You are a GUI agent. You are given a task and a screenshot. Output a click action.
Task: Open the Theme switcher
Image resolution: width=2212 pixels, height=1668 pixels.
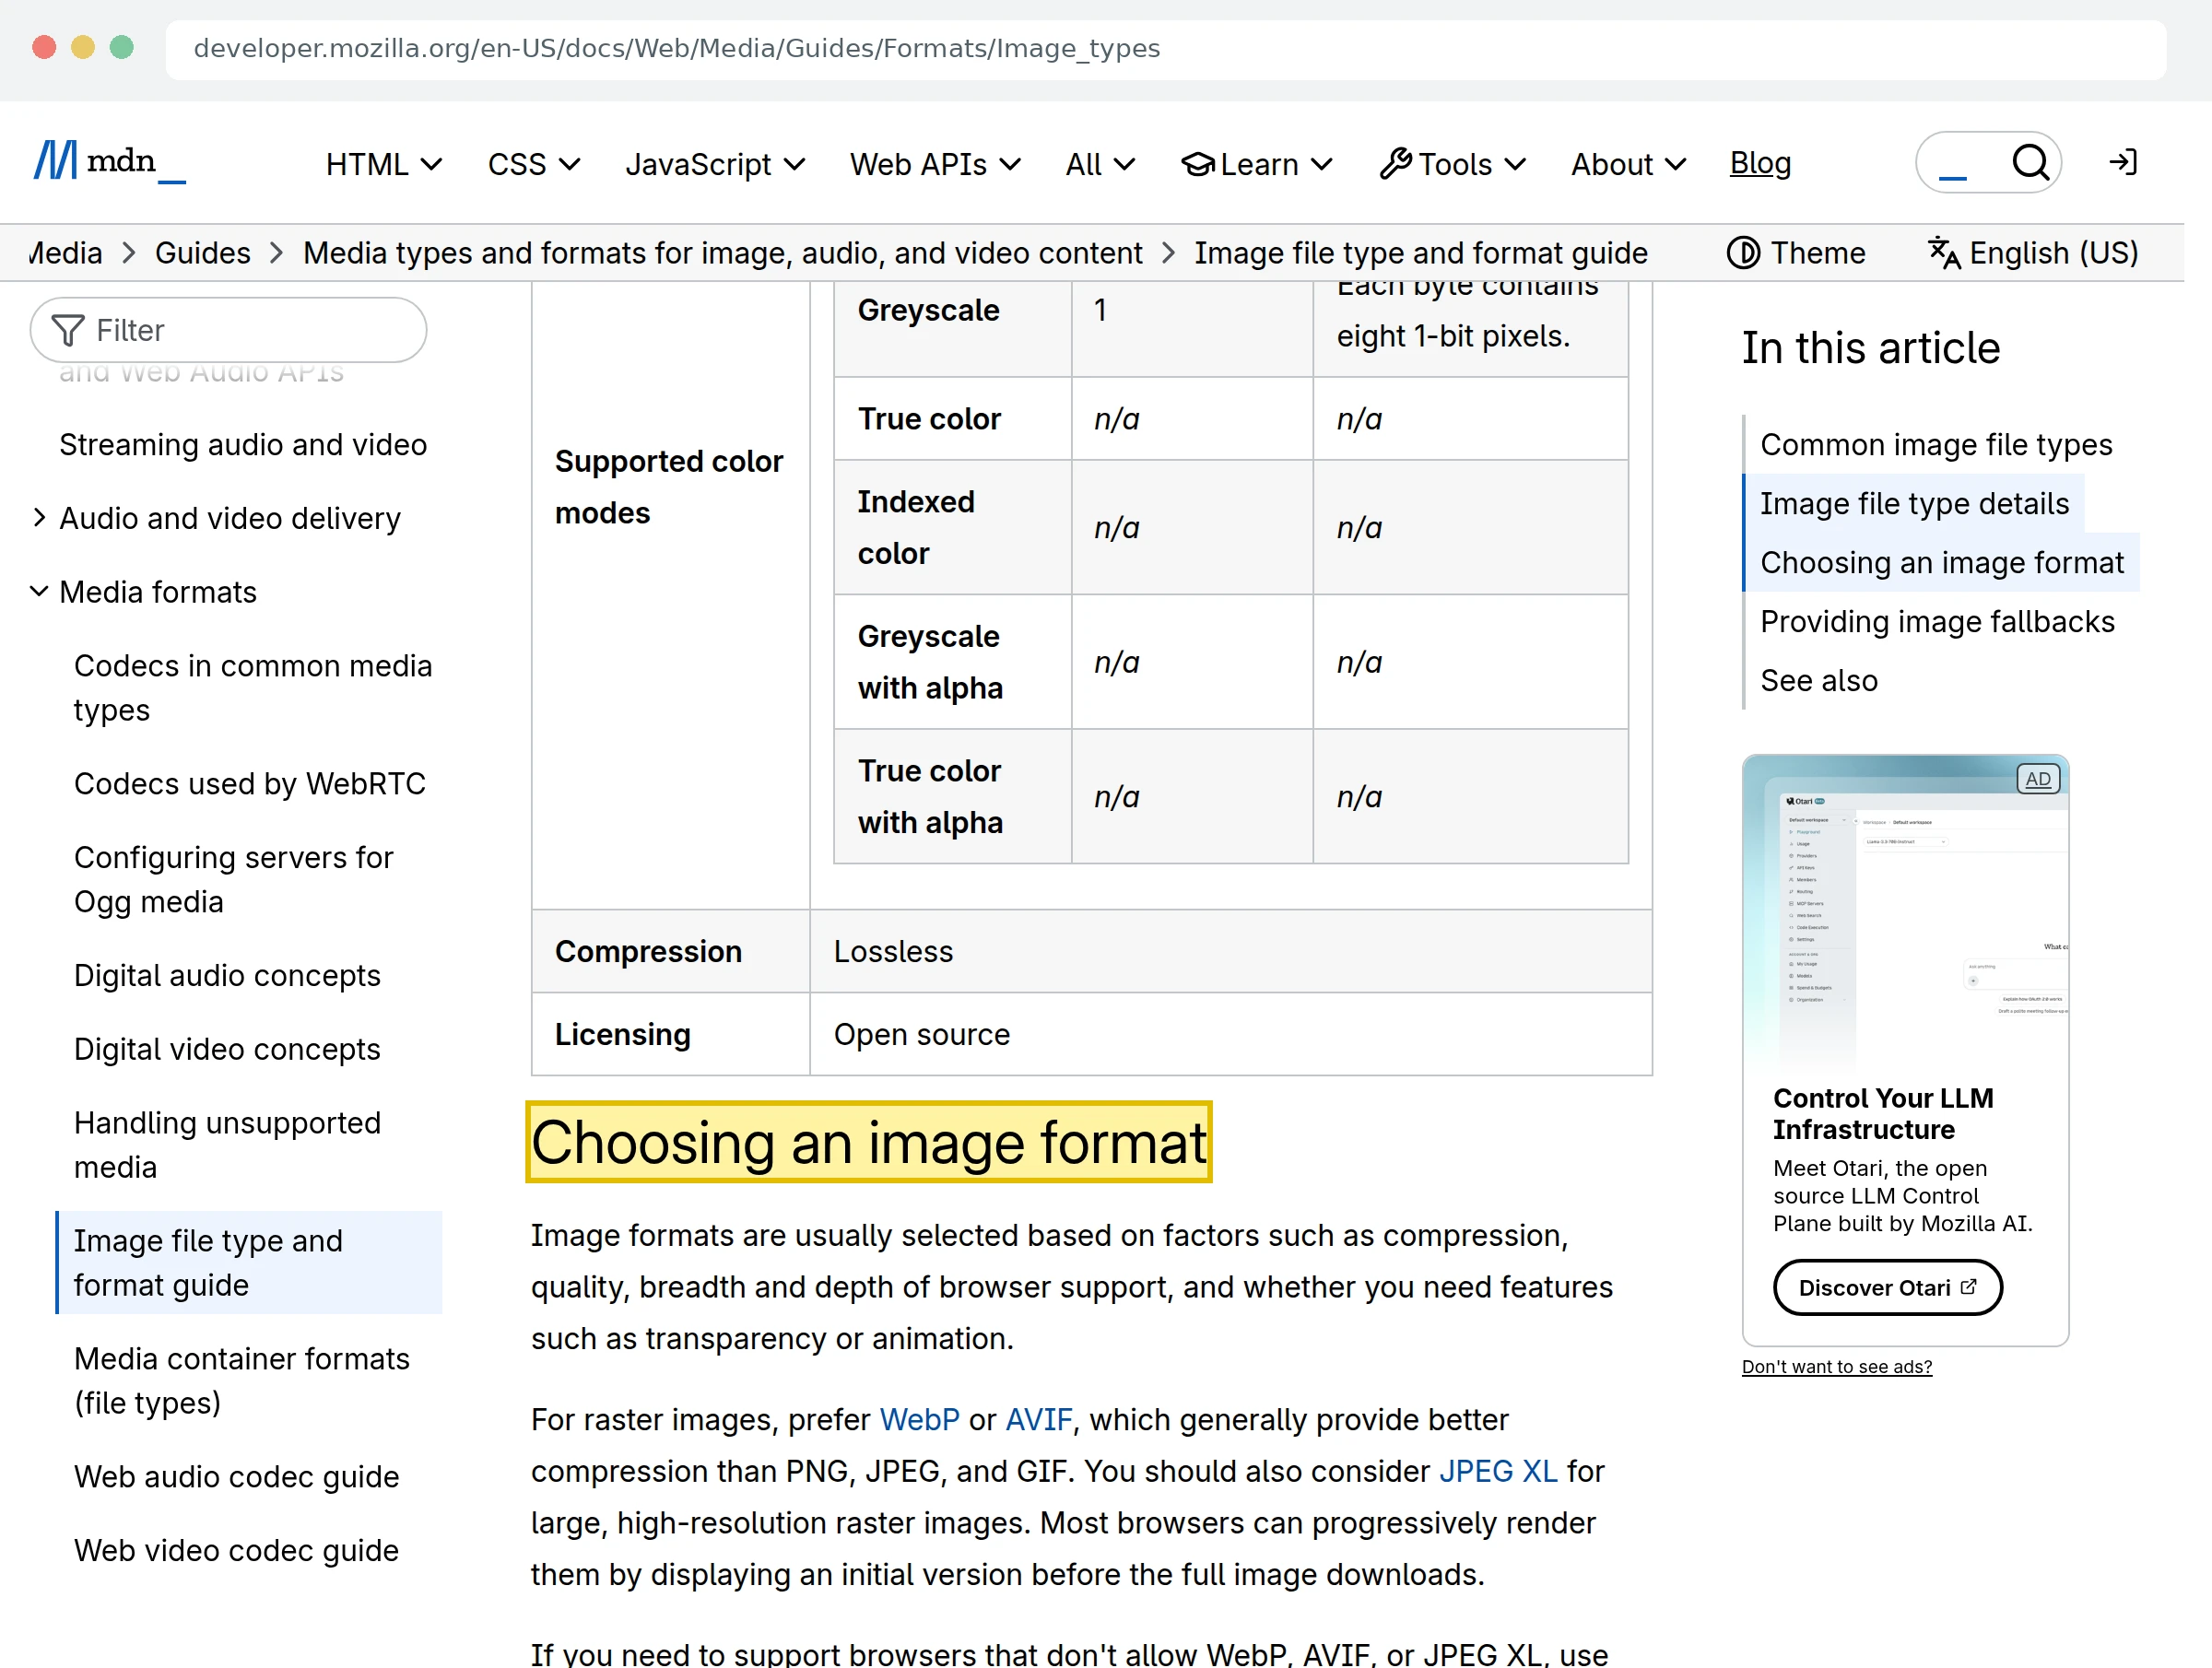pyautogui.click(x=1796, y=253)
